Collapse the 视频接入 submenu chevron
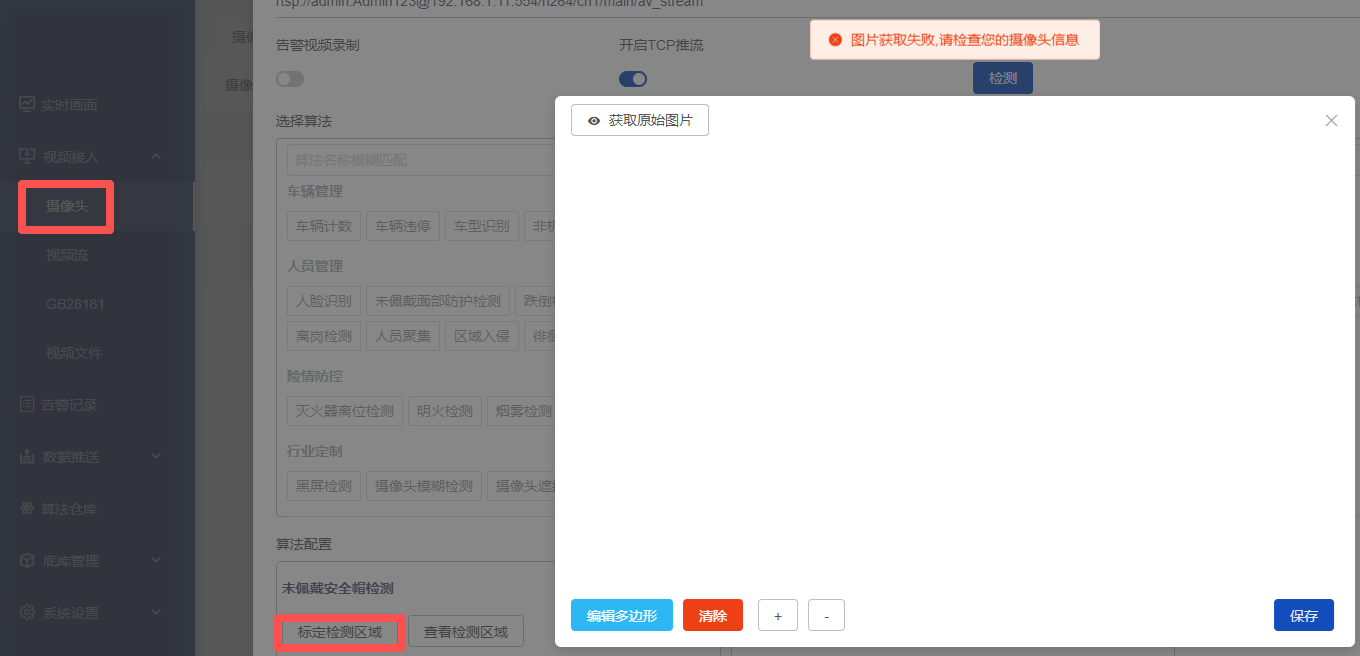Image resolution: width=1360 pixels, height=656 pixels. point(156,156)
